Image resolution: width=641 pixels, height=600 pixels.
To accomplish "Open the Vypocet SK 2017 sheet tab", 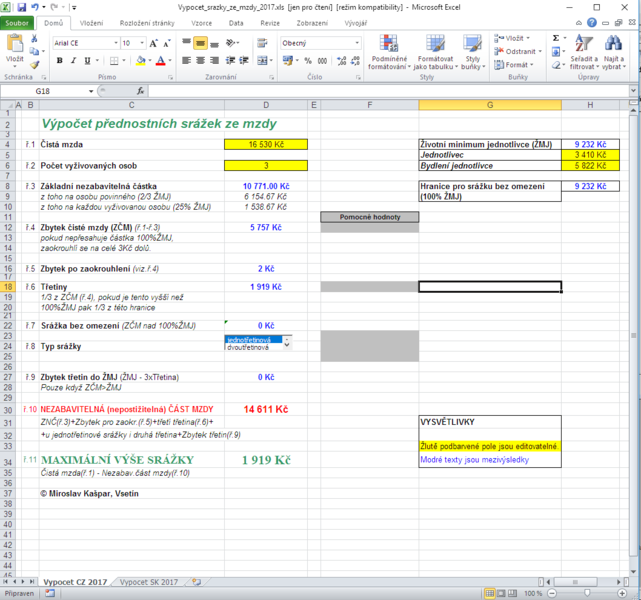I will (x=149, y=582).
